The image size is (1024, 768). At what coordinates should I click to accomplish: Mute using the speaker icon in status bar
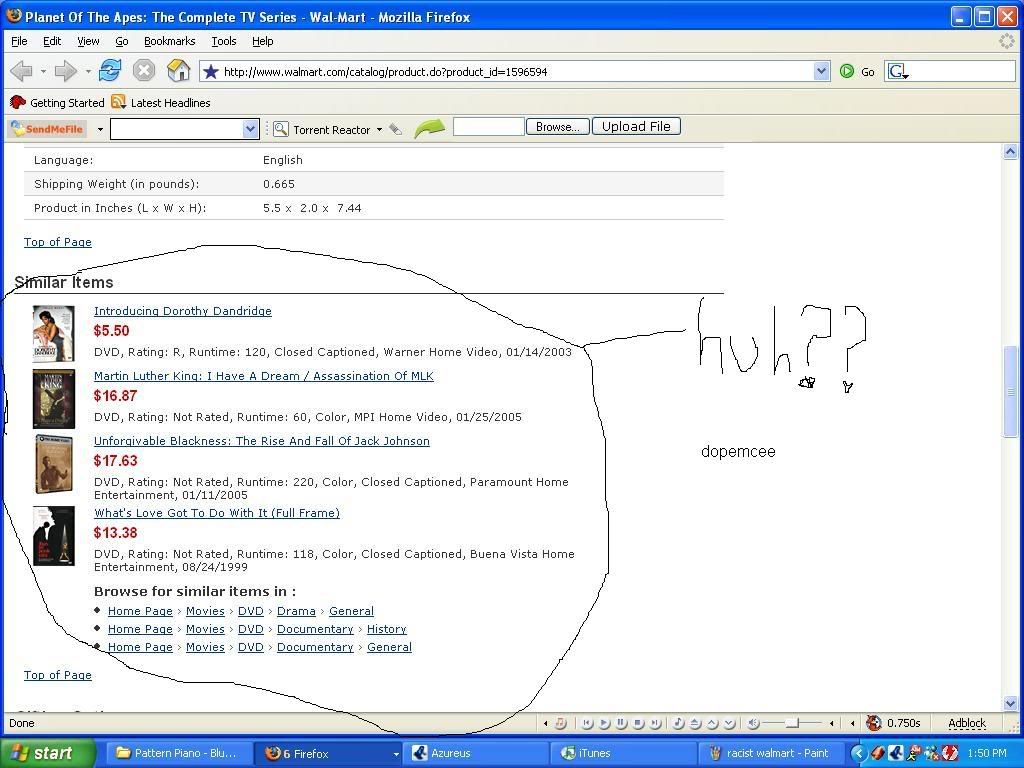click(x=753, y=723)
